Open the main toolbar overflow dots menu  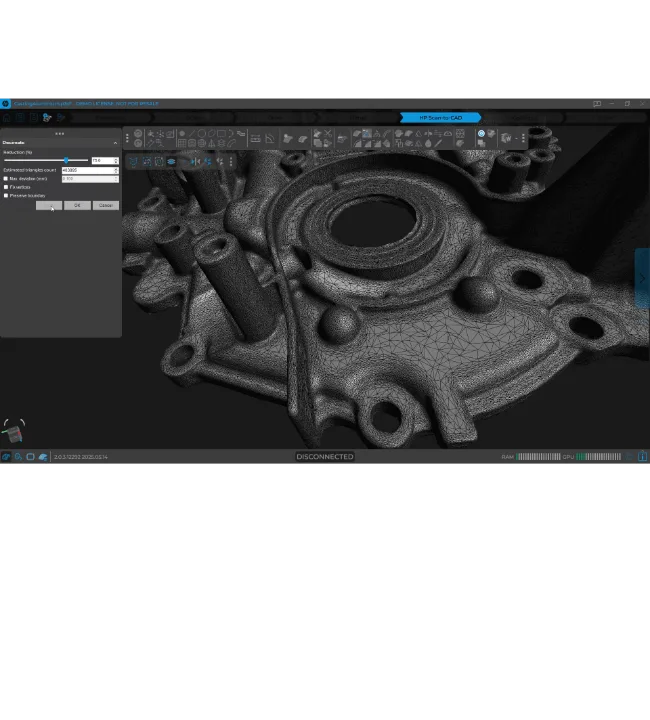[x=523, y=138]
